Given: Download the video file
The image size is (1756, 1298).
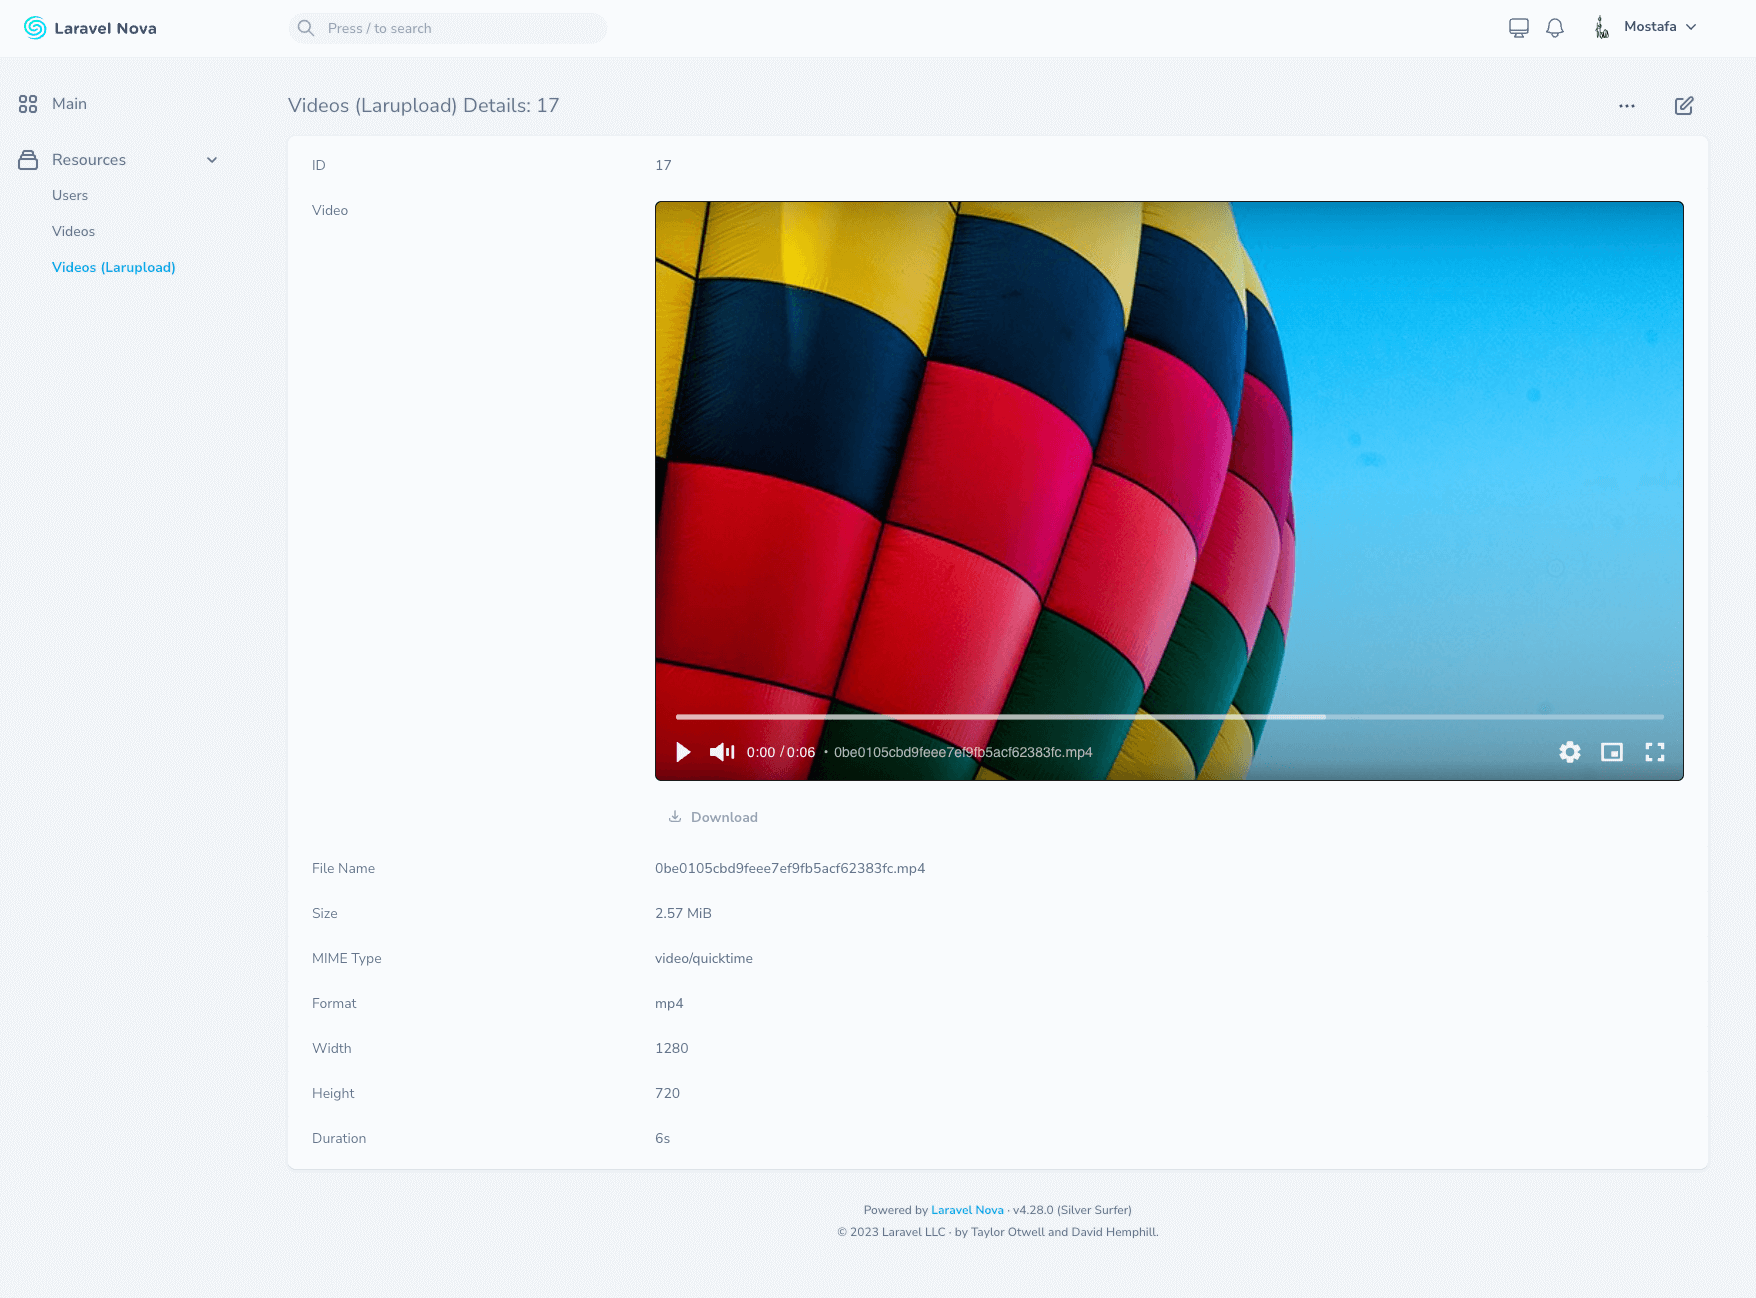Looking at the screenshot, I should (x=713, y=817).
